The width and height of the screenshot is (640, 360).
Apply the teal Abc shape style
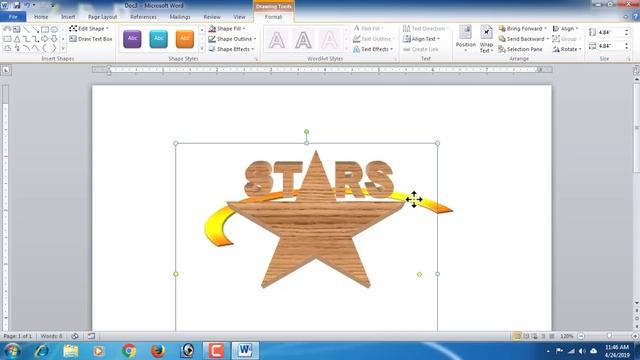[158, 39]
